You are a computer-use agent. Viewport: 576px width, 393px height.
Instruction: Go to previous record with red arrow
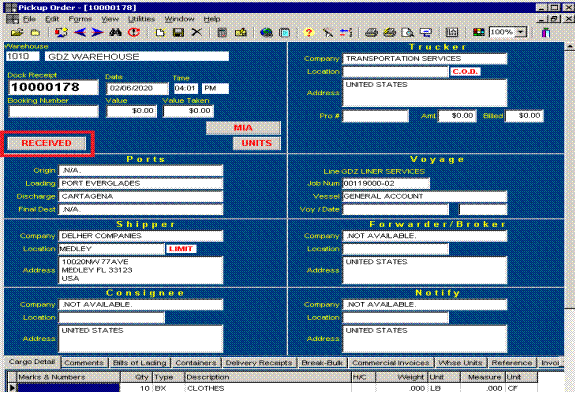pos(80,33)
